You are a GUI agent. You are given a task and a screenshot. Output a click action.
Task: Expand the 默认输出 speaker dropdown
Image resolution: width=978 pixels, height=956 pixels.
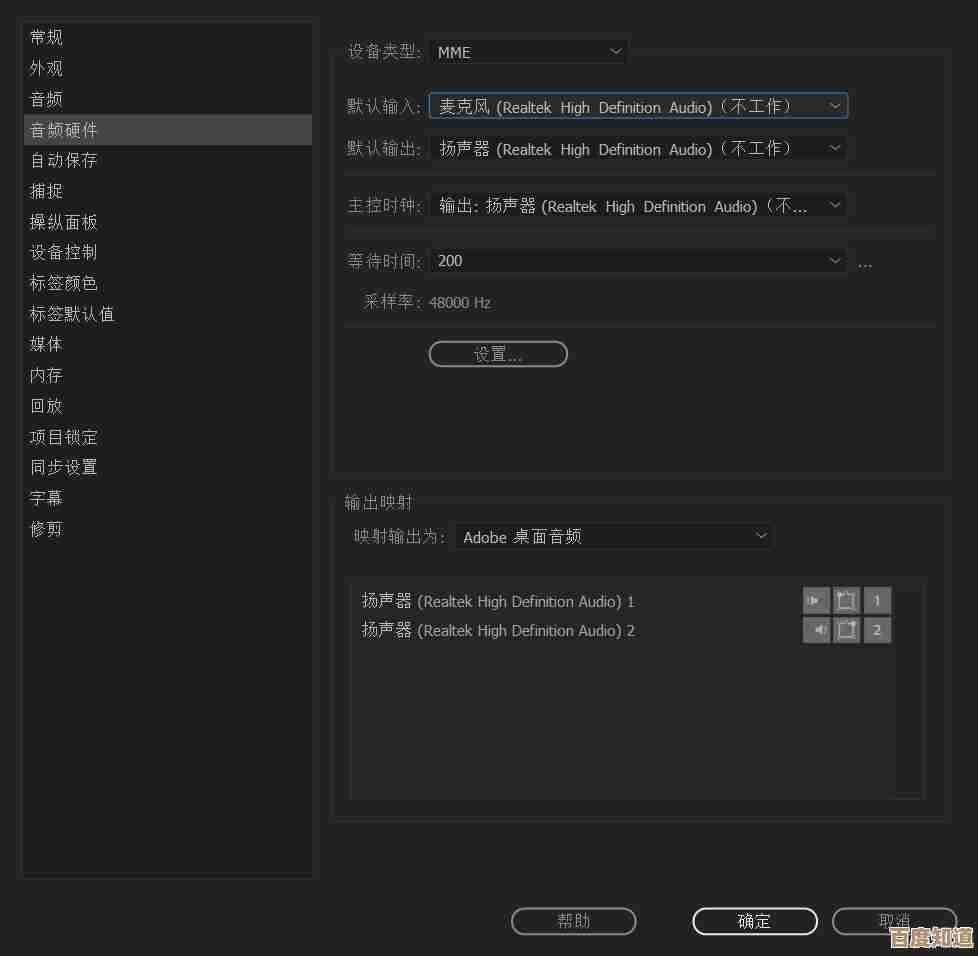pyautogui.click(x=638, y=149)
